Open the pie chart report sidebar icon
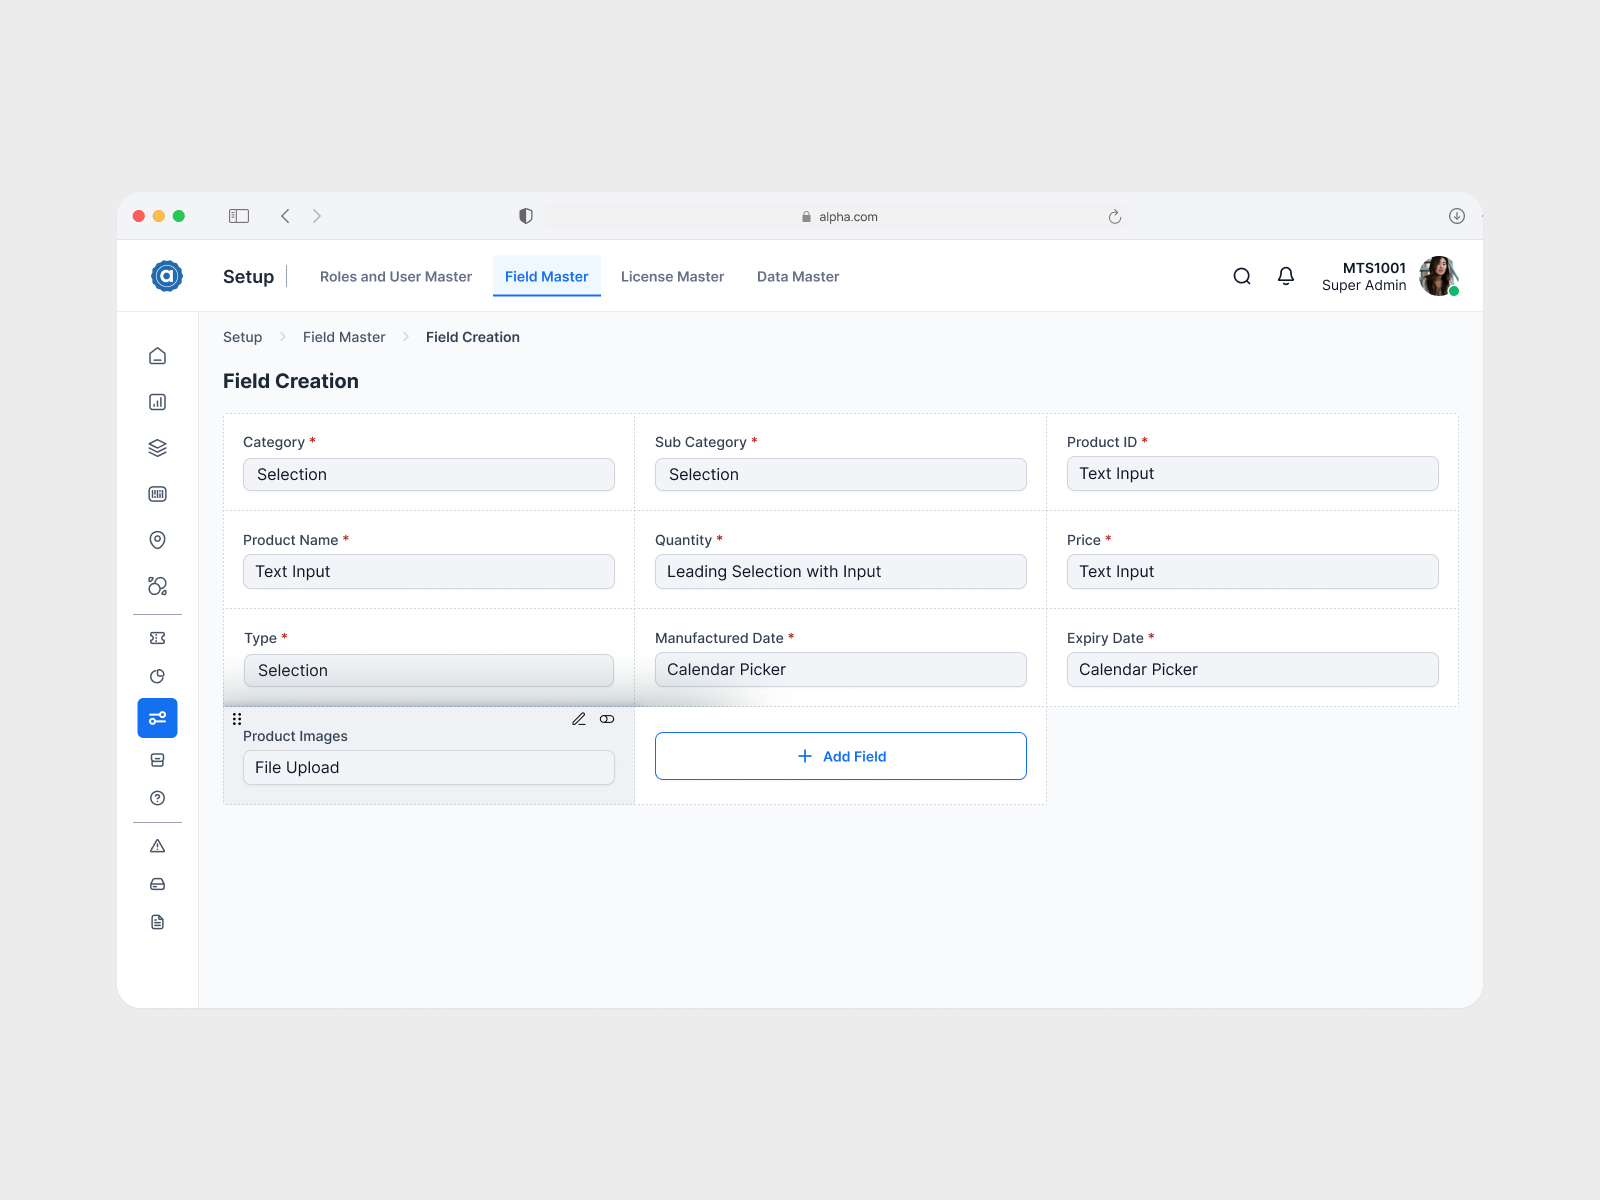 pos(157,675)
